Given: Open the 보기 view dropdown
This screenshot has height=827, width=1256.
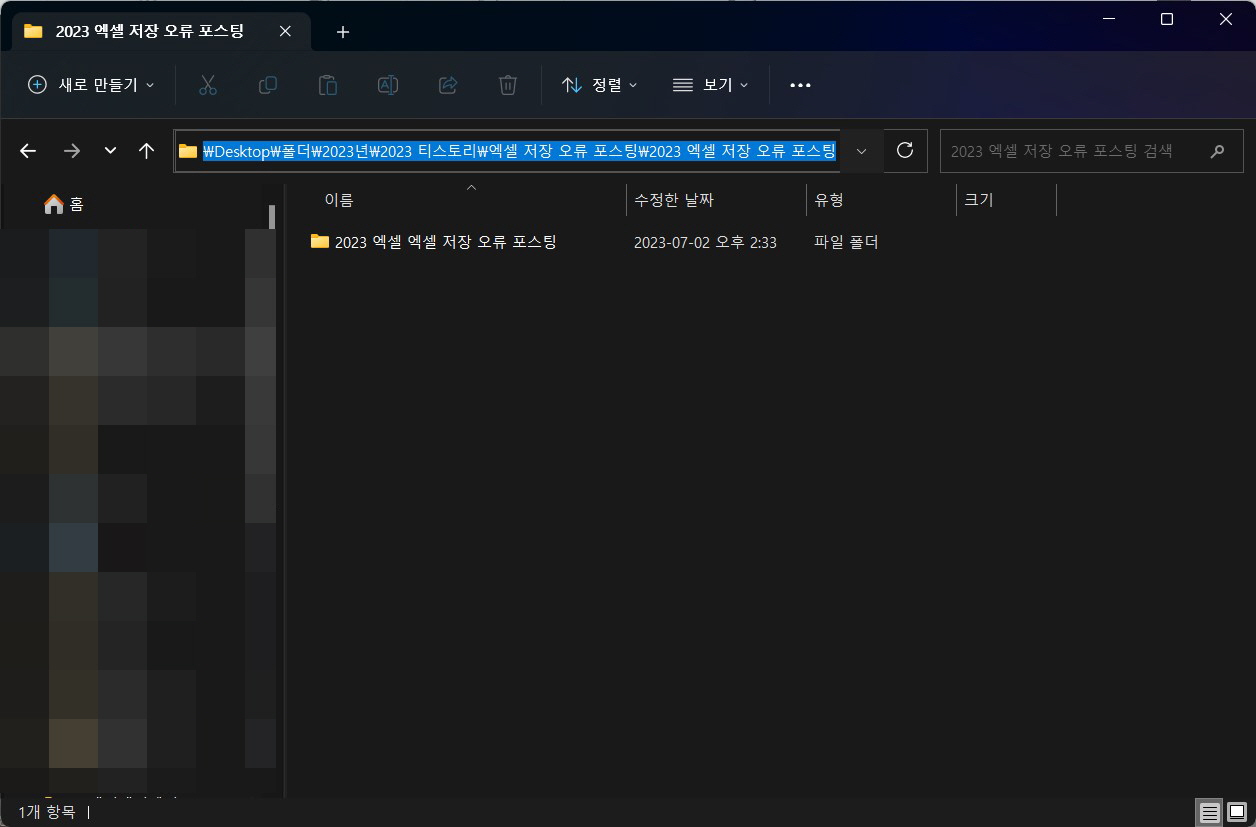Looking at the screenshot, I should [710, 85].
